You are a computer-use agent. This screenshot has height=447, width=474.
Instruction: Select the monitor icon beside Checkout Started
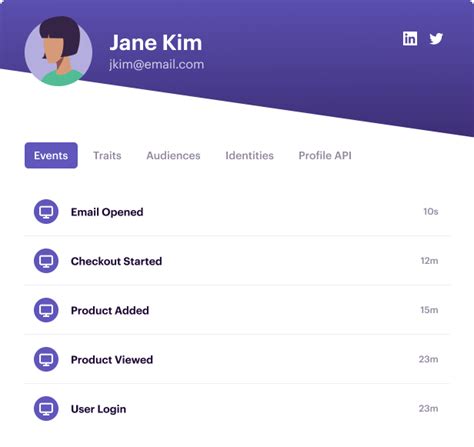(46, 261)
